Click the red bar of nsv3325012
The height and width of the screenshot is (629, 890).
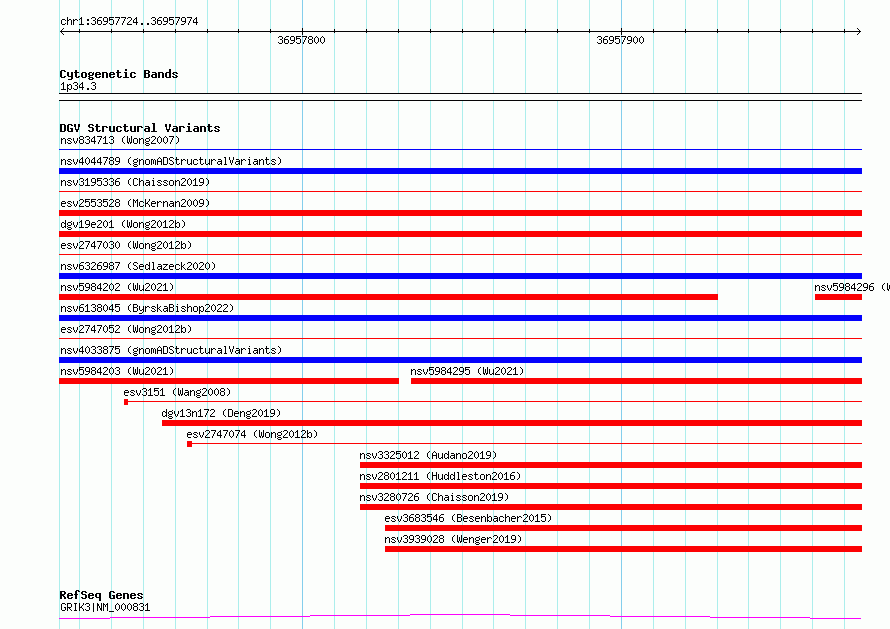click(x=611, y=465)
